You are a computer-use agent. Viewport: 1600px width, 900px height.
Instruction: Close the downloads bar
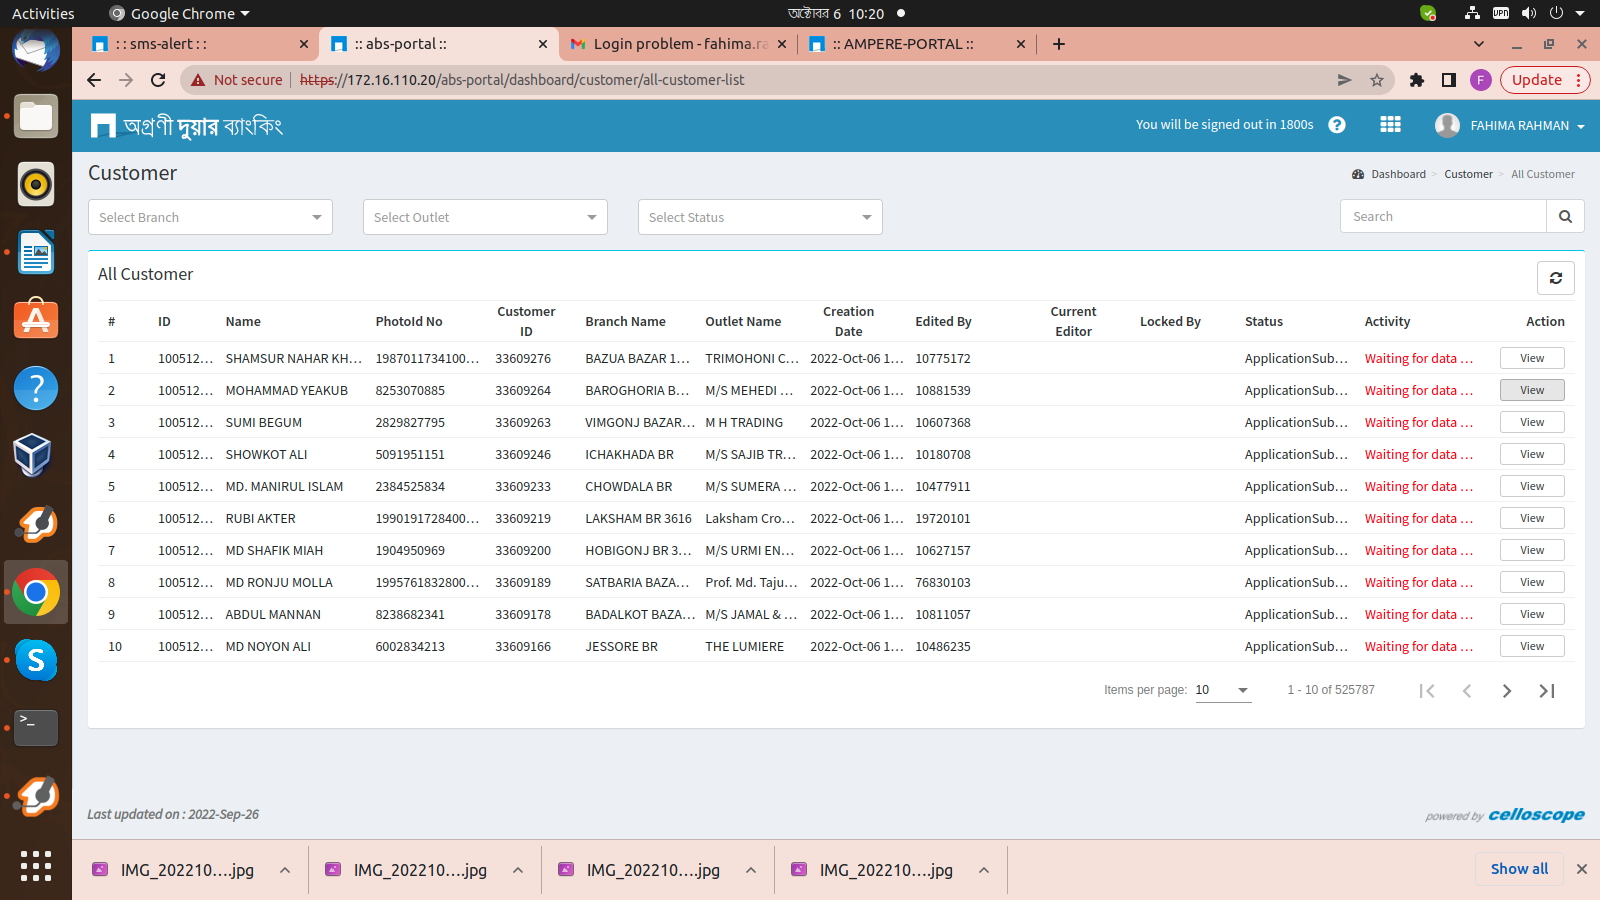(1582, 869)
